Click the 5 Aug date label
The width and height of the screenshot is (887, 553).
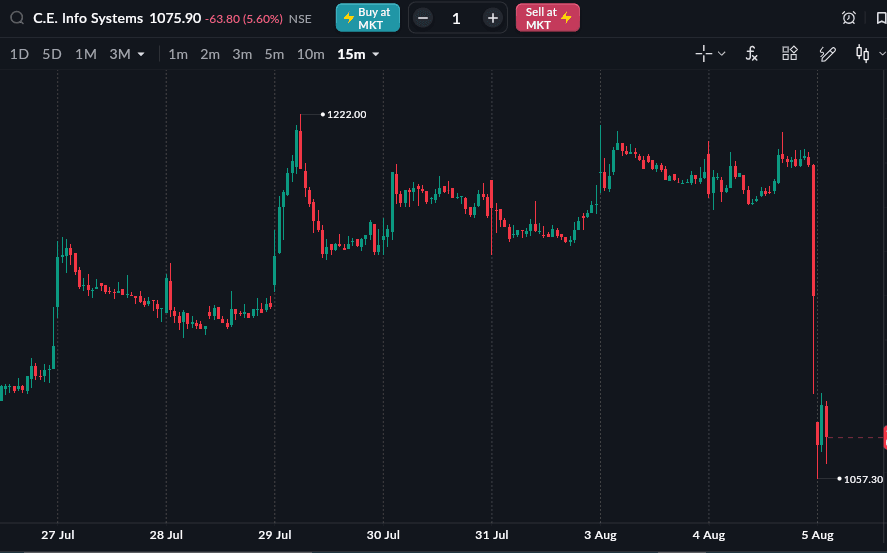[x=817, y=535]
